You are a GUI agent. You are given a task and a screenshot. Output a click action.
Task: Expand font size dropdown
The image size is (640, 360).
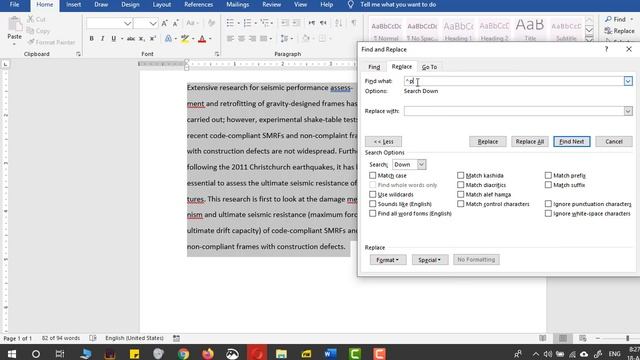153,23
